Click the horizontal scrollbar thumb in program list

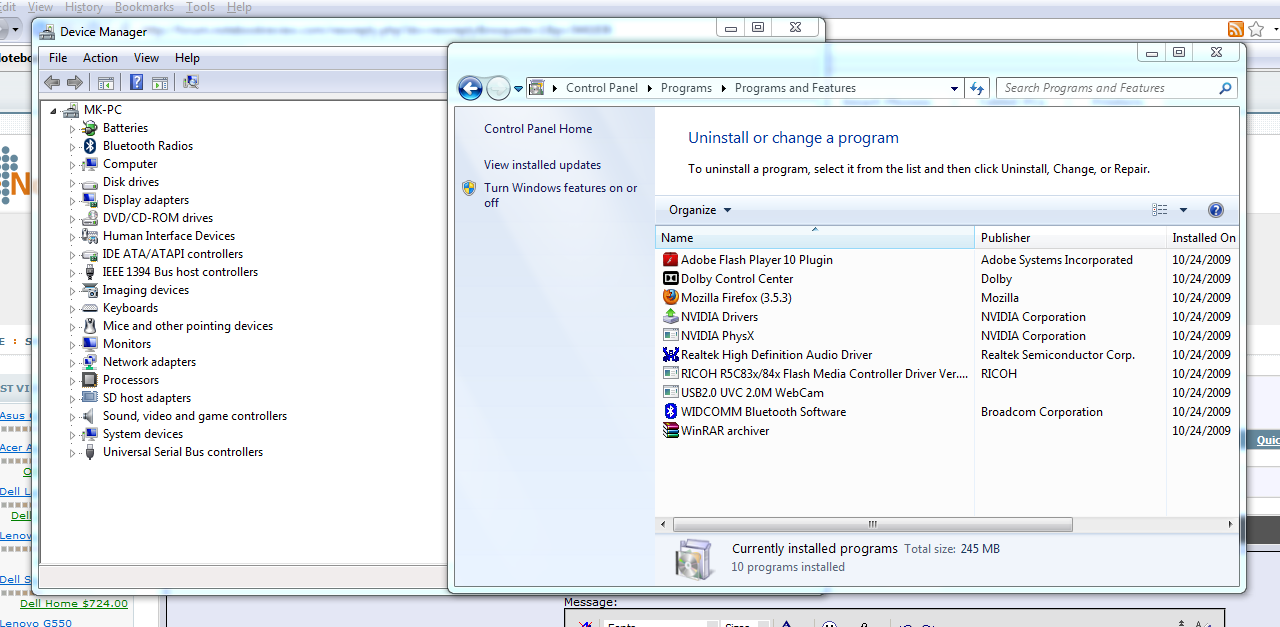coord(872,524)
